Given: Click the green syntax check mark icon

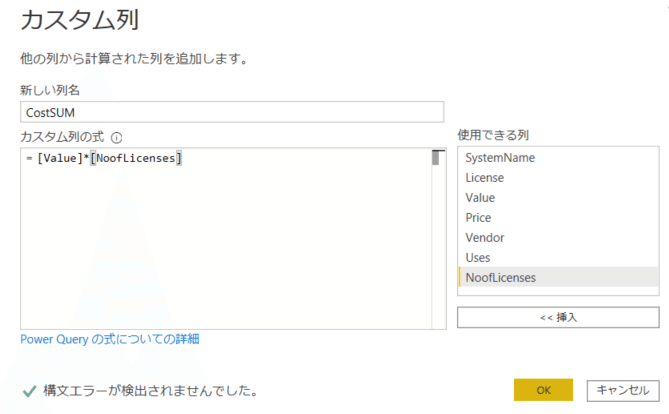Looking at the screenshot, I should (27, 390).
